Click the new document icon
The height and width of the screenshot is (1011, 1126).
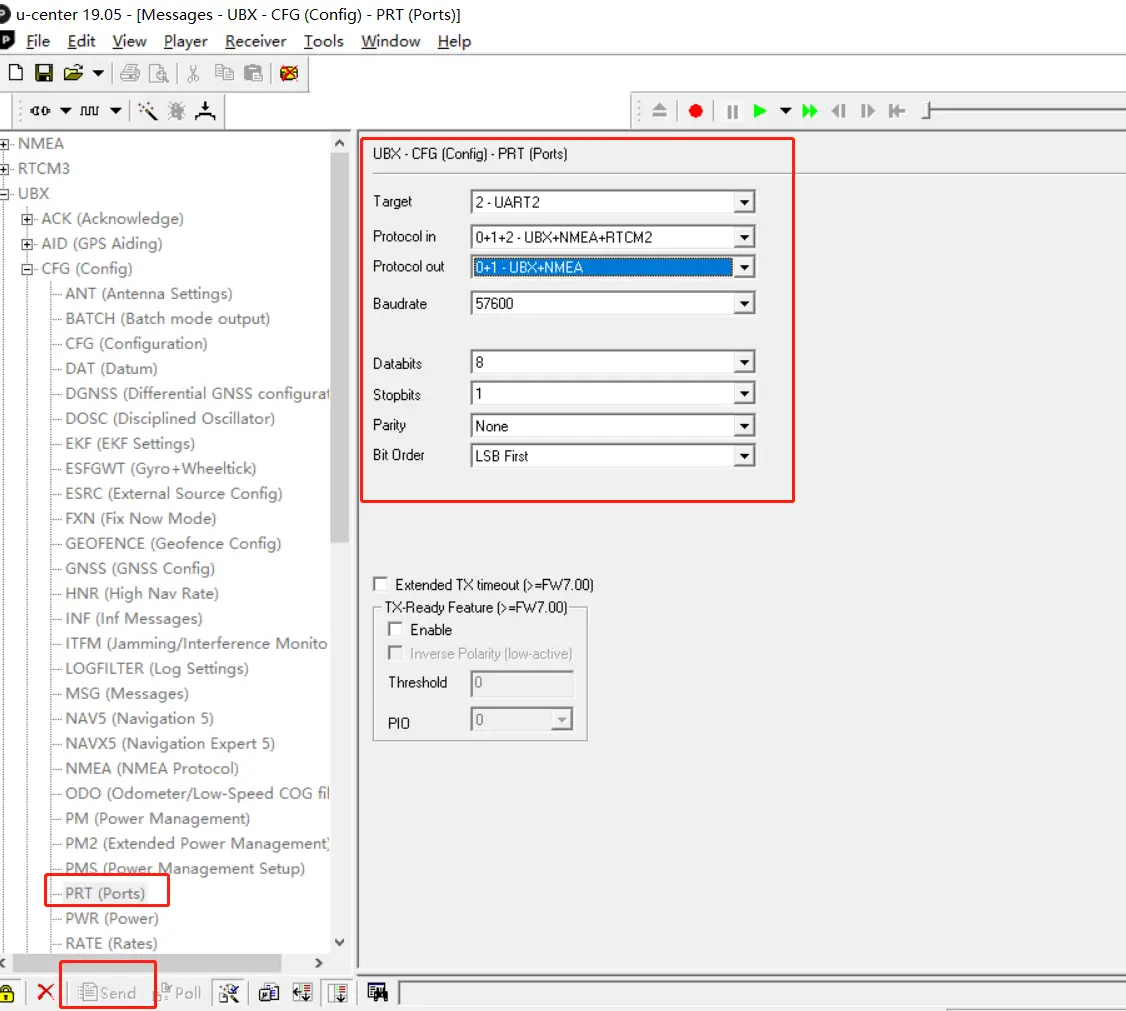(16, 73)
